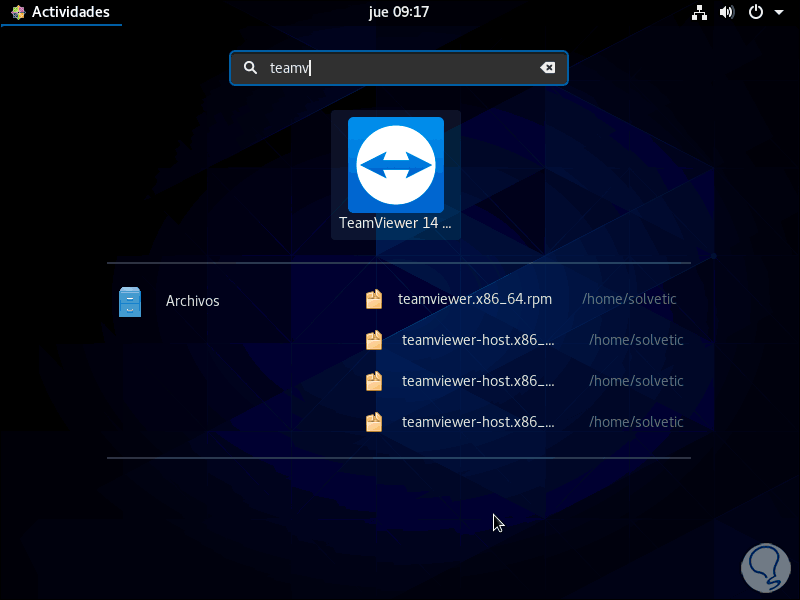Clear the search field with backspace icon
The width and height of the screenshot is (800, 600).
547,67
